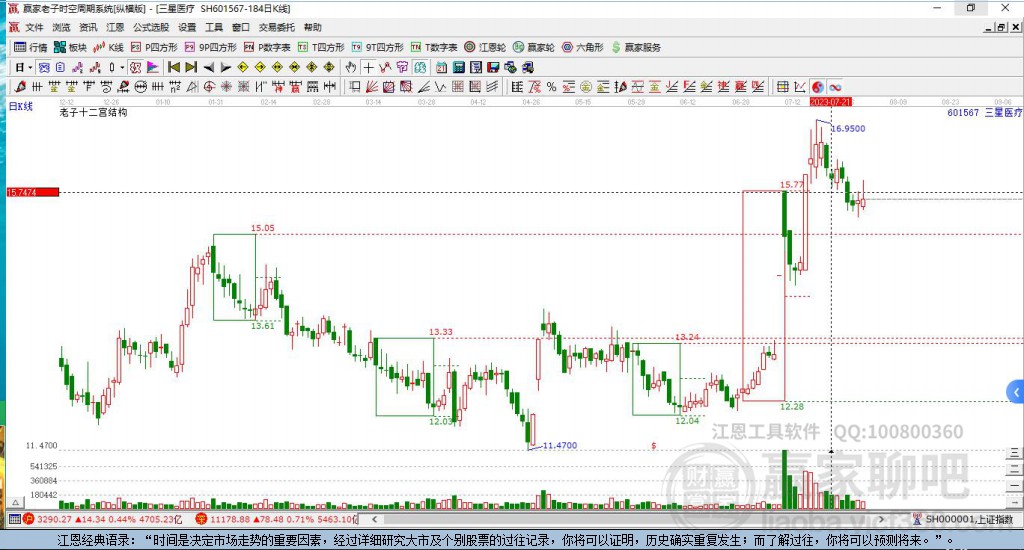Click the black left-pointing triangle icon
This screenshot has width=1024, height=550.
tap(208, 67)
